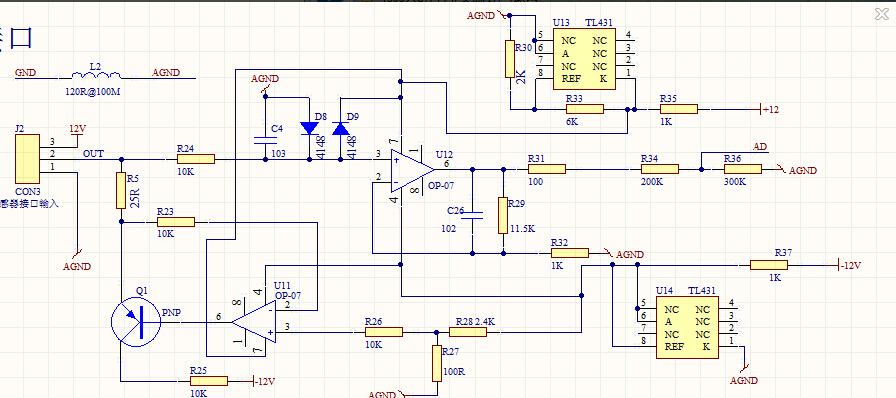Select resistor R36 symbol

point(743,169)
